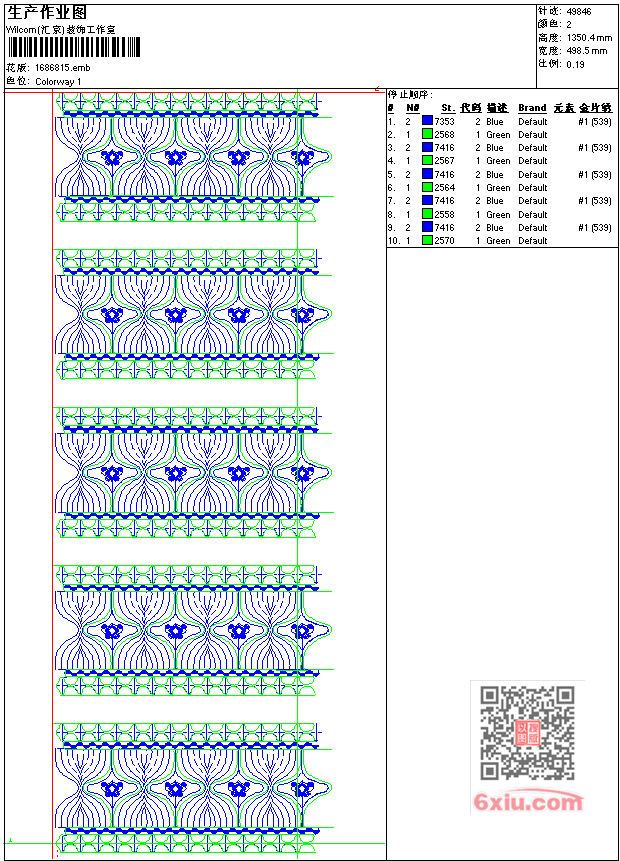The image size is (620, 861).
Task: Pick the green swatch beside 2564
Action: tap(427, 188)
